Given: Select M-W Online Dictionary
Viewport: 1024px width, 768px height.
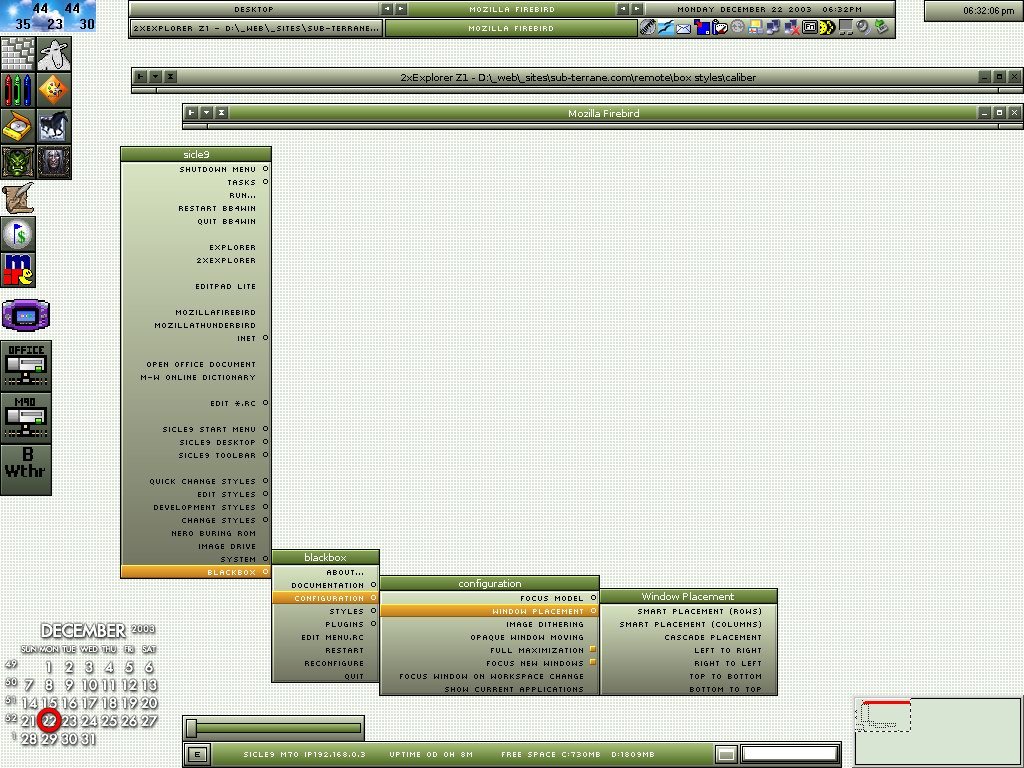Looking at the screenshot, I should [x=196, y=377].
